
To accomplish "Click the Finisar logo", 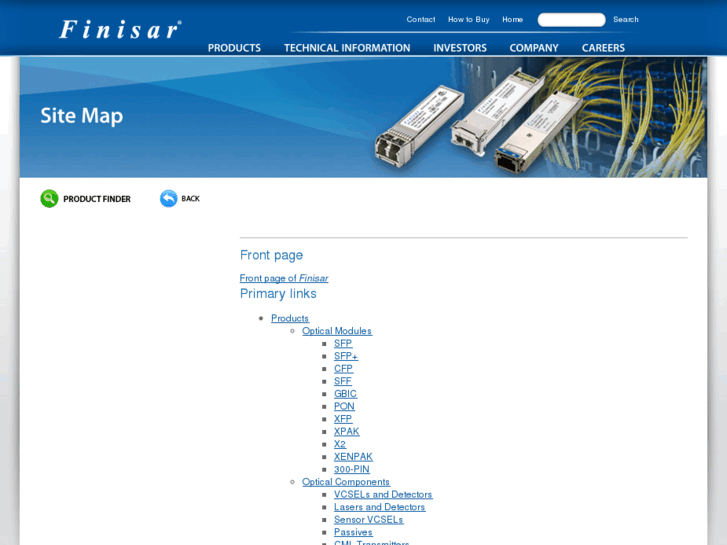I will click(x=121, y=30).
